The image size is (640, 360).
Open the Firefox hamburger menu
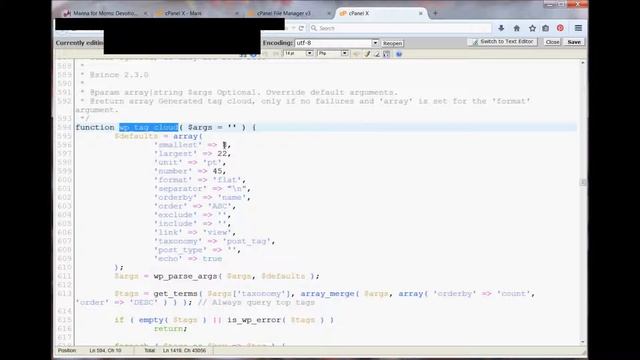coord(578,28)
